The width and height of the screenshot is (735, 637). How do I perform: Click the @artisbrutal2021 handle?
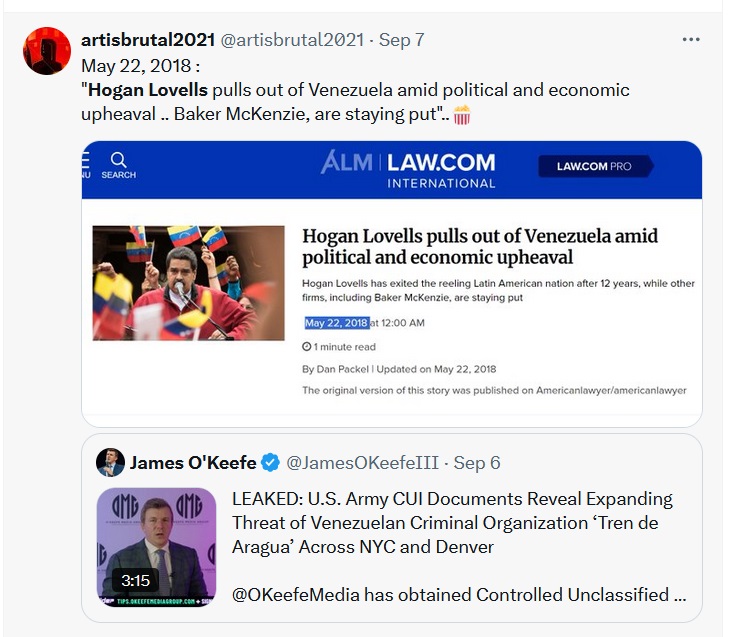point(292,40)
